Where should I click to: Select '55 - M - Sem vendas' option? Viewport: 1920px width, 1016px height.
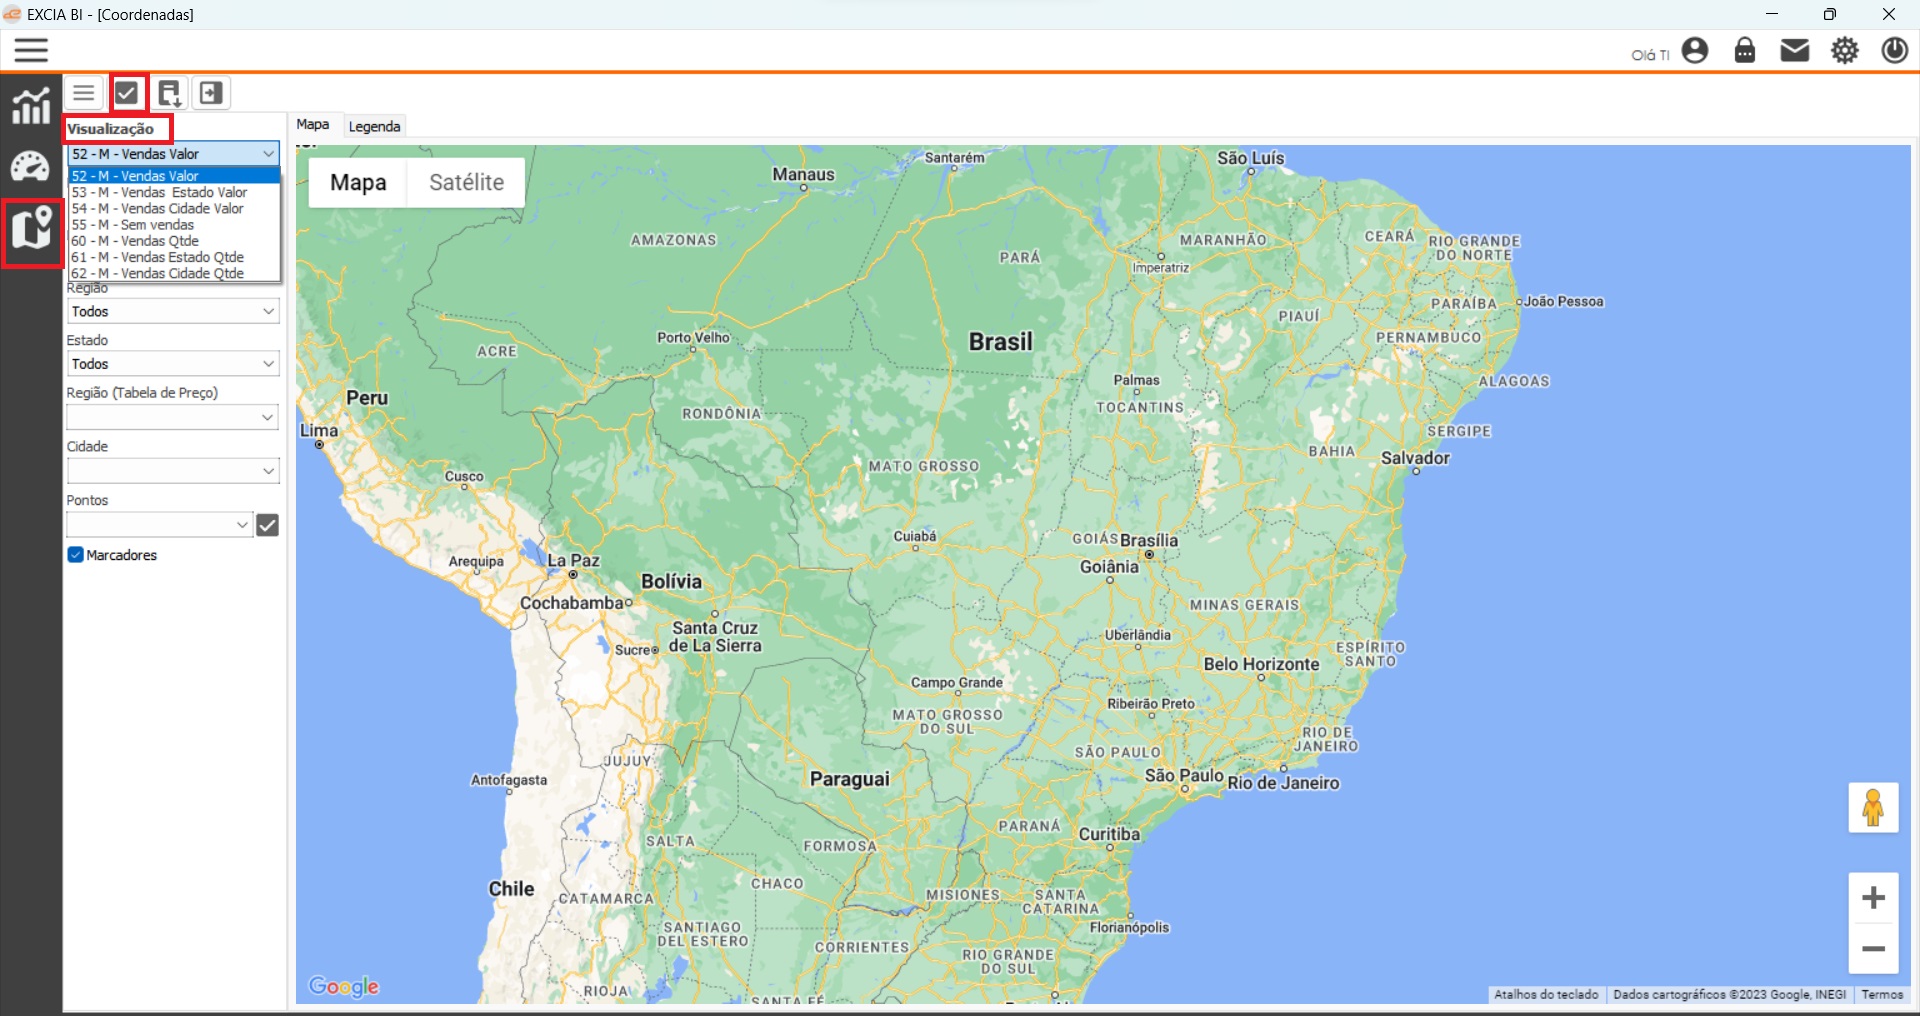[x=133, y=225]
